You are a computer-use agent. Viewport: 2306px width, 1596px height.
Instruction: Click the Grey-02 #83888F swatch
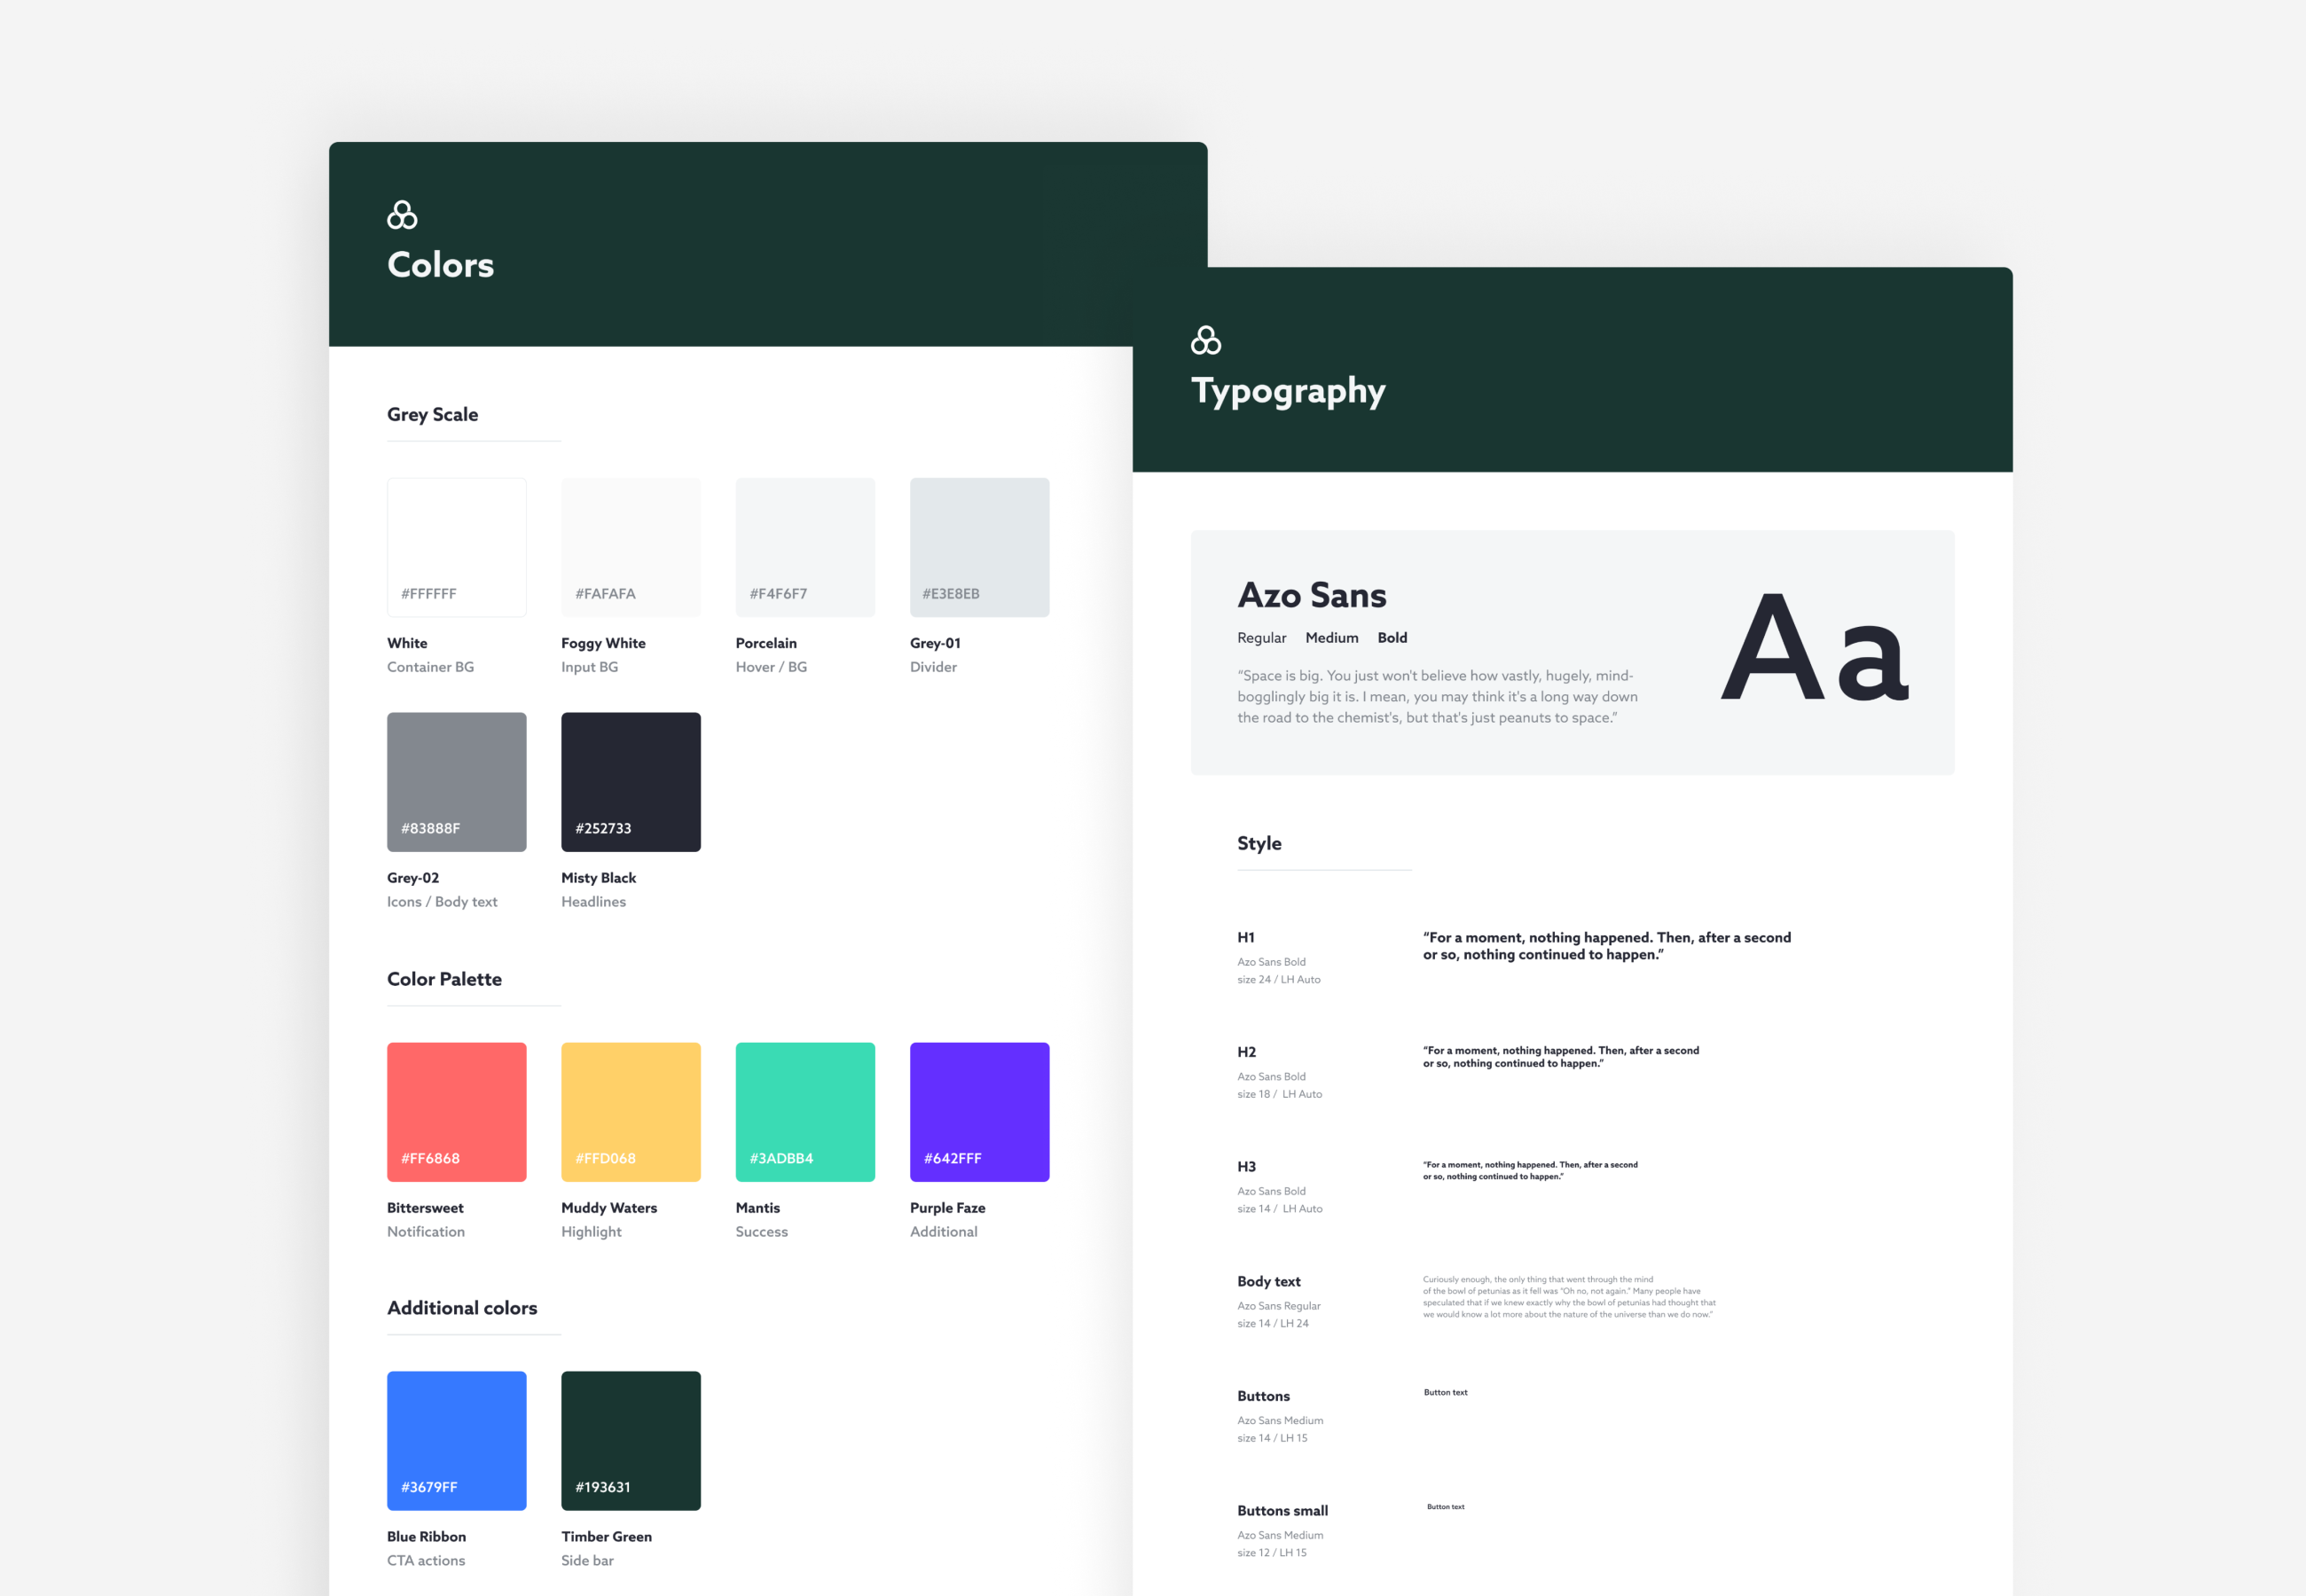click(456, 781)
